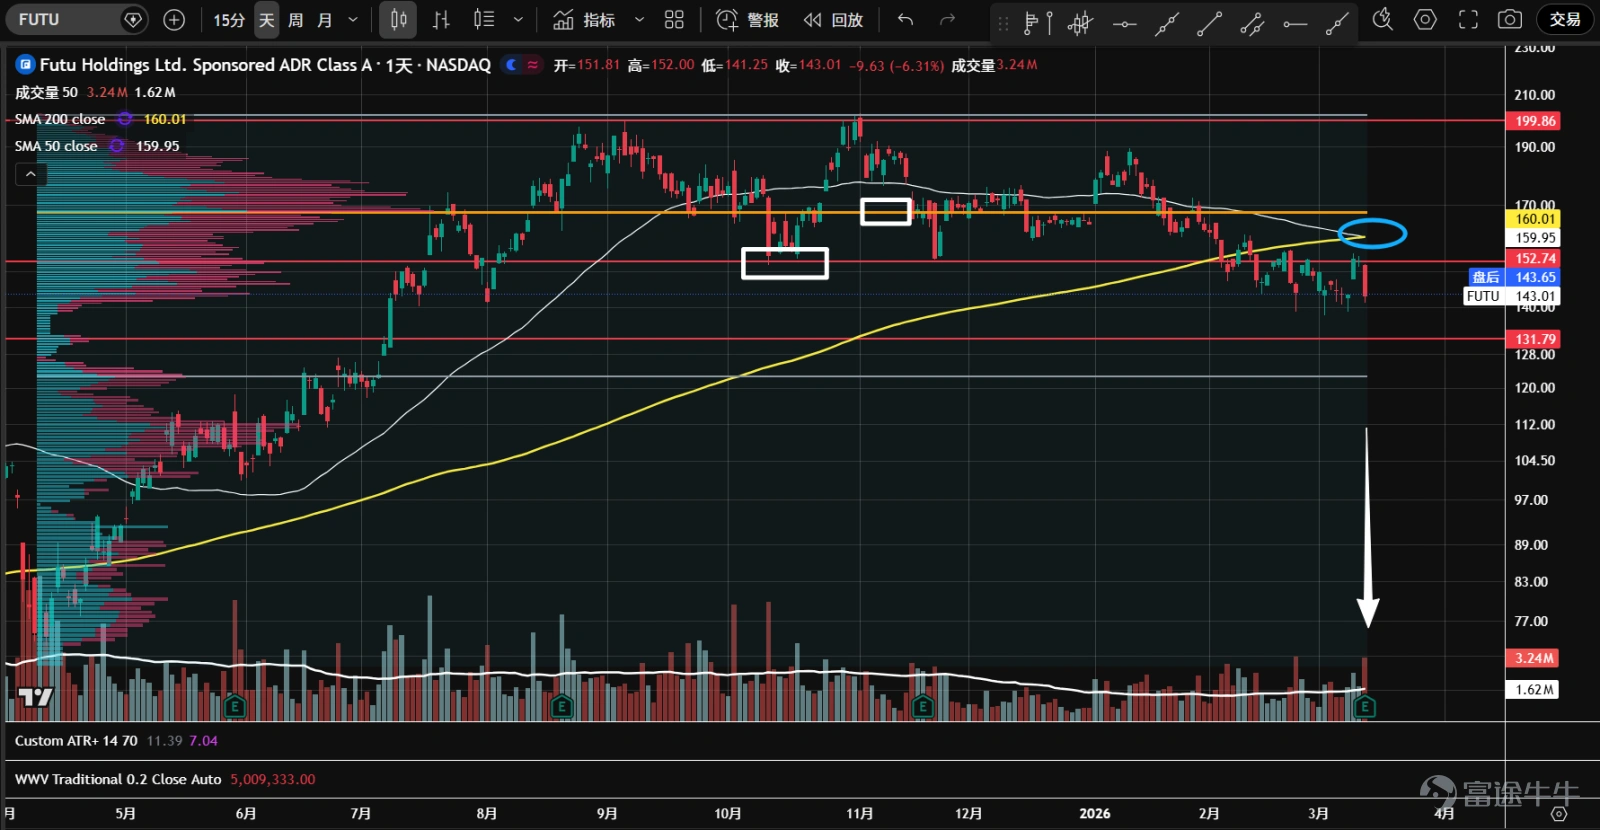
Task: Select the extended line drawing tool
Action: [1167, 23]
